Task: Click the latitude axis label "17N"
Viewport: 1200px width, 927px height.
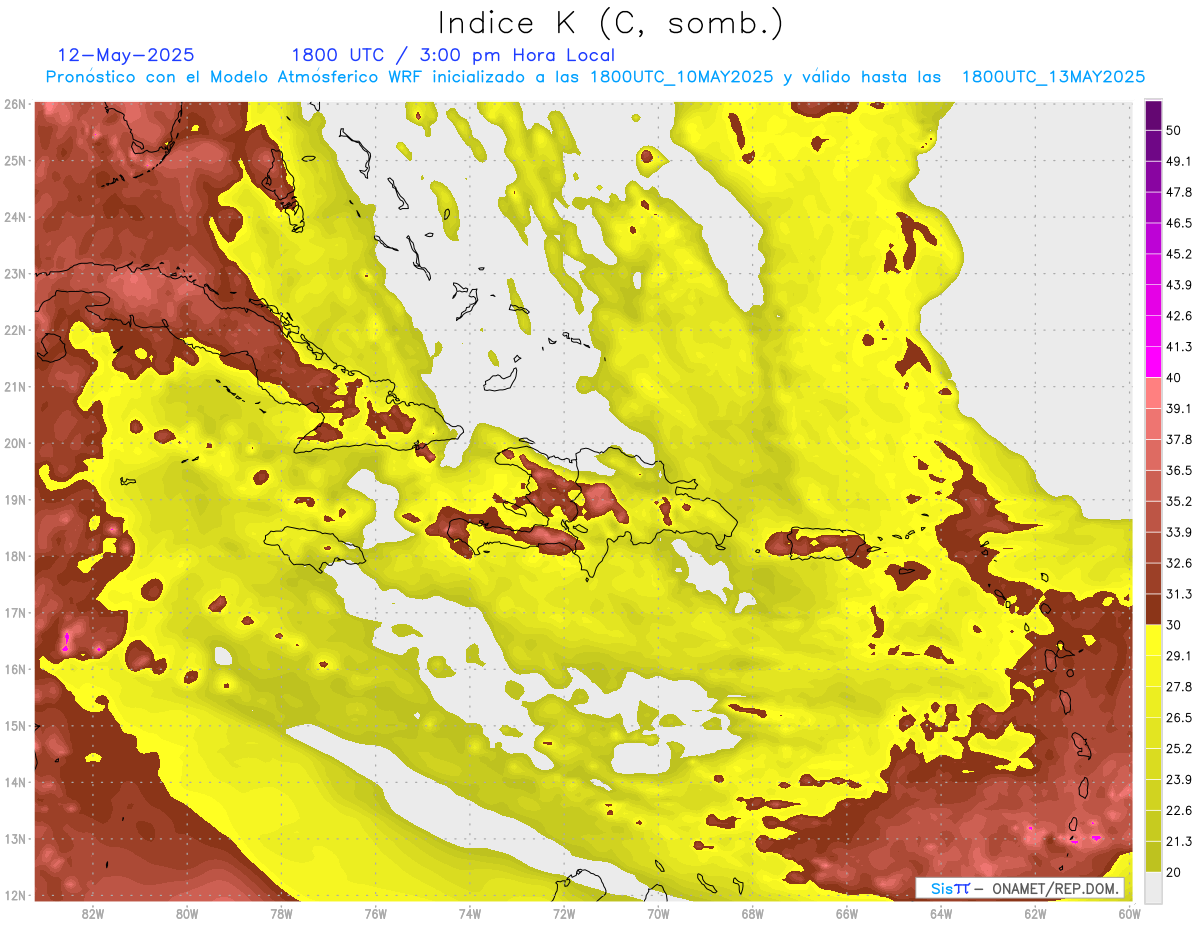Action: 15,613
